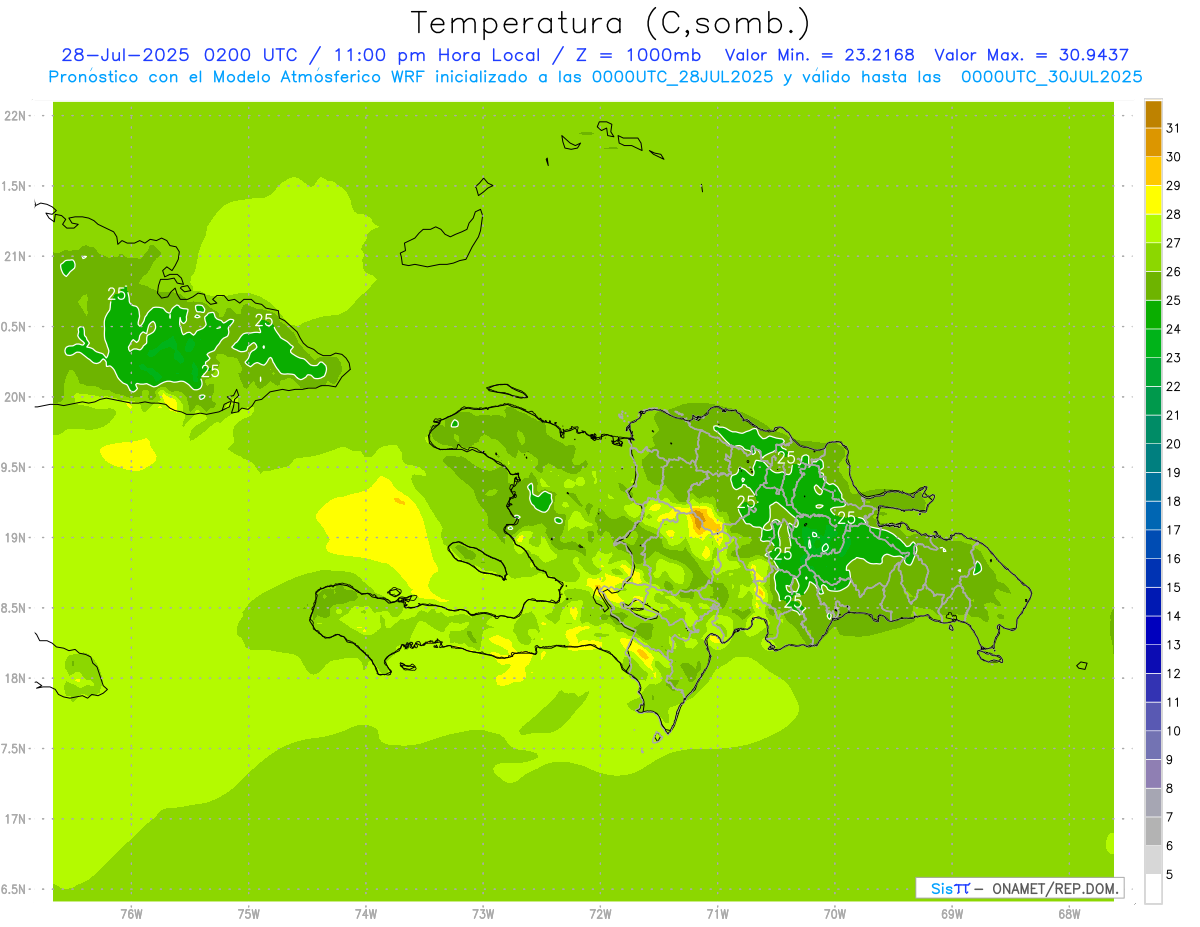Click the legend value '29'

point(1173,185)
